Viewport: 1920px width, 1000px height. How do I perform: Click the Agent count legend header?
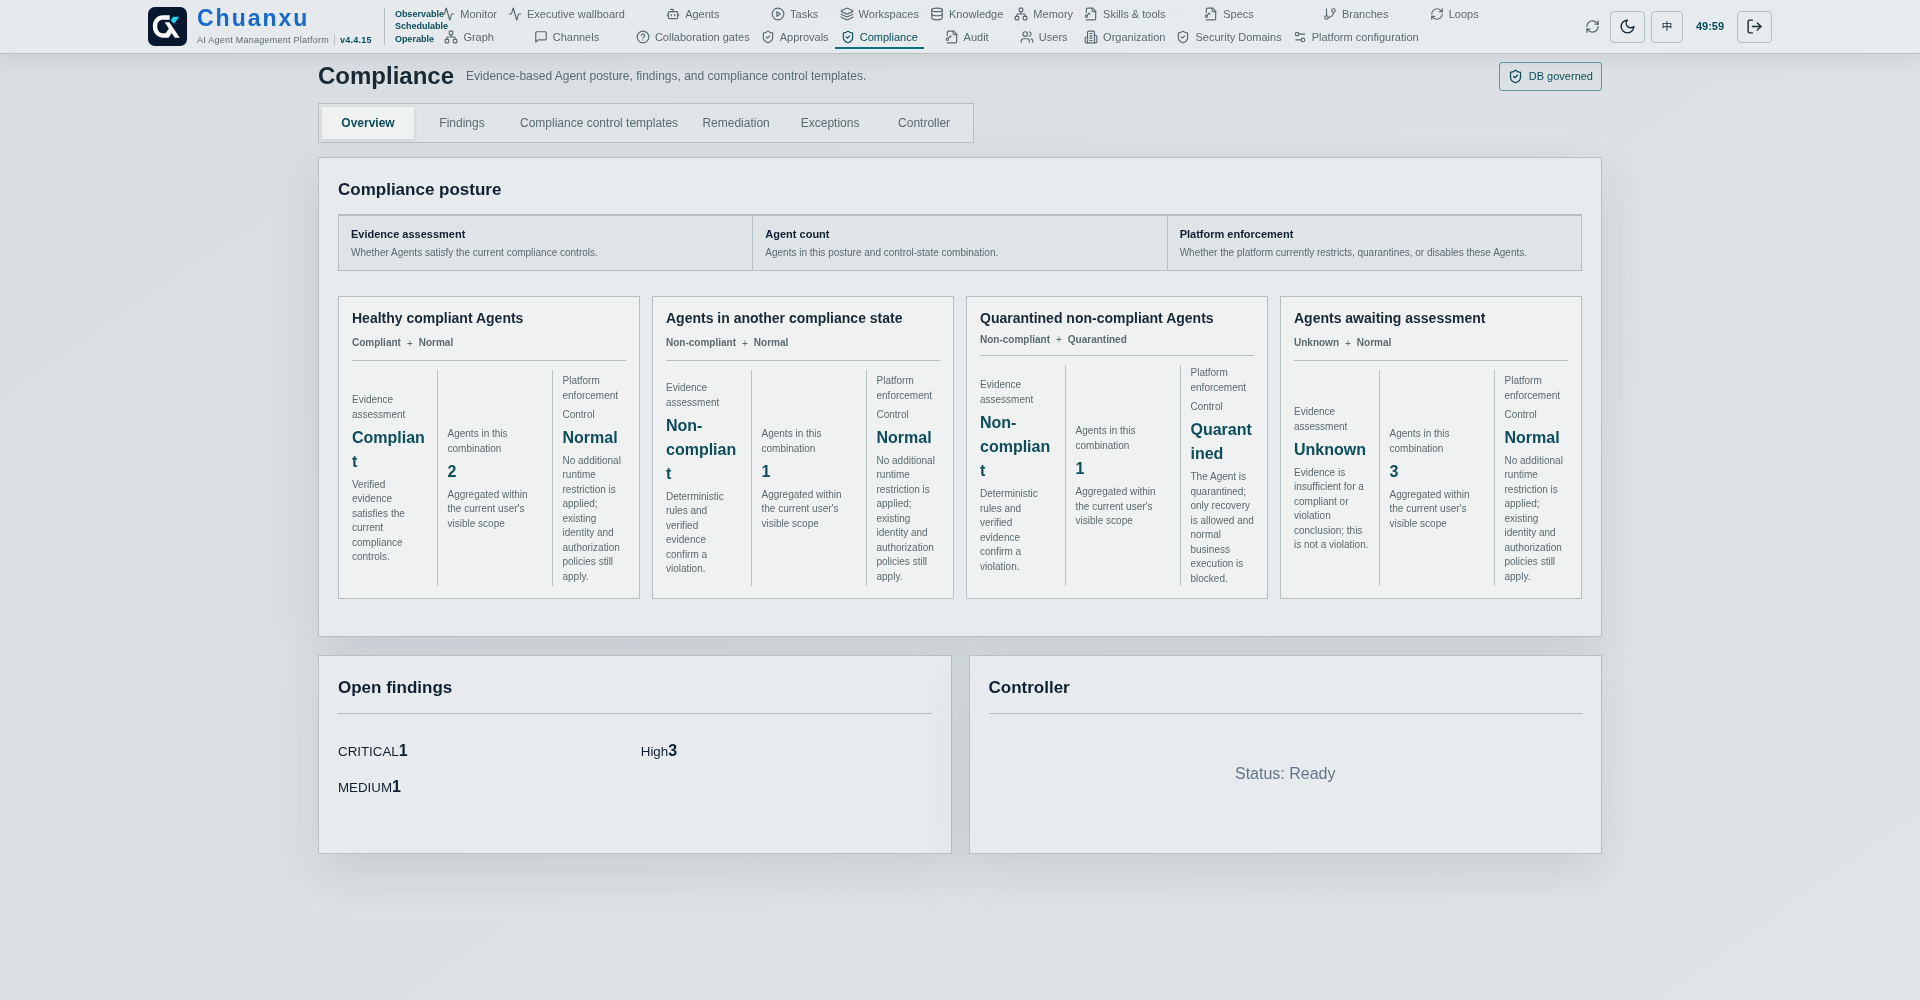point(797,234)
